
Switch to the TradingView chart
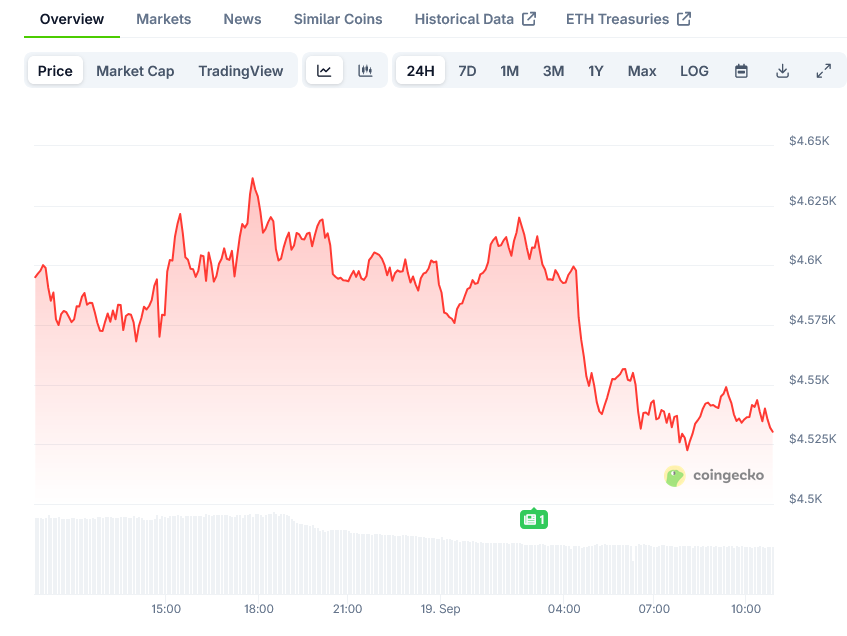point(240,71)
